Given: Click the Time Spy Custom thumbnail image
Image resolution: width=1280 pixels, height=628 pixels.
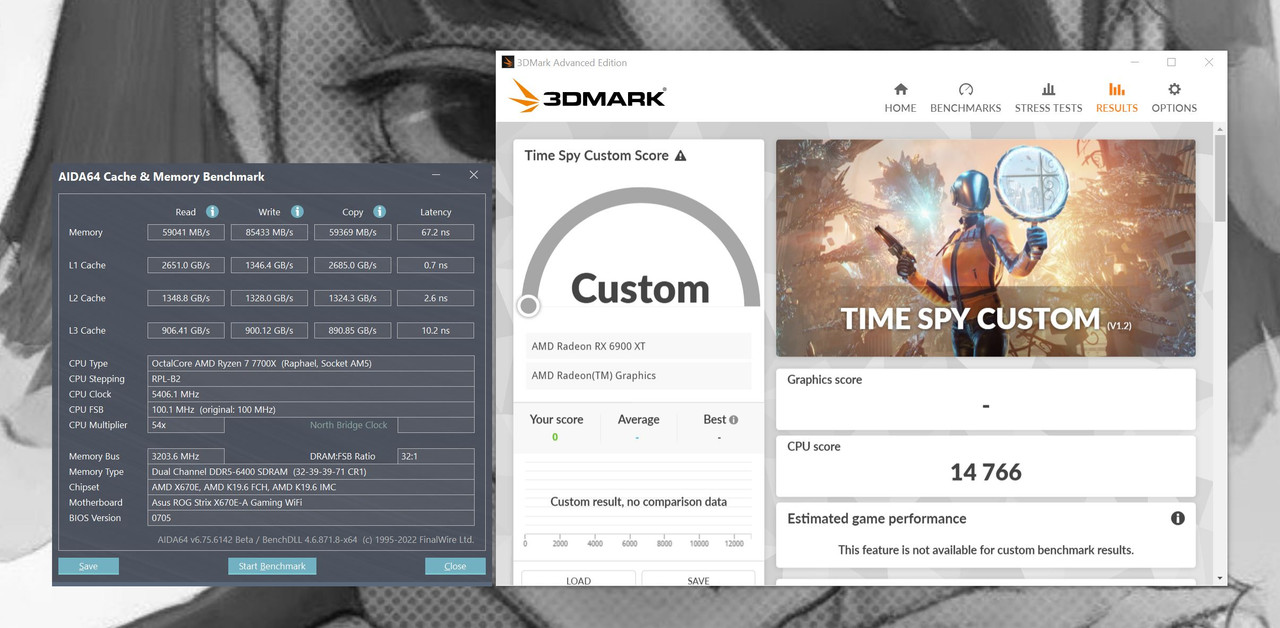Looking at the screenshot, I should 985,248.
